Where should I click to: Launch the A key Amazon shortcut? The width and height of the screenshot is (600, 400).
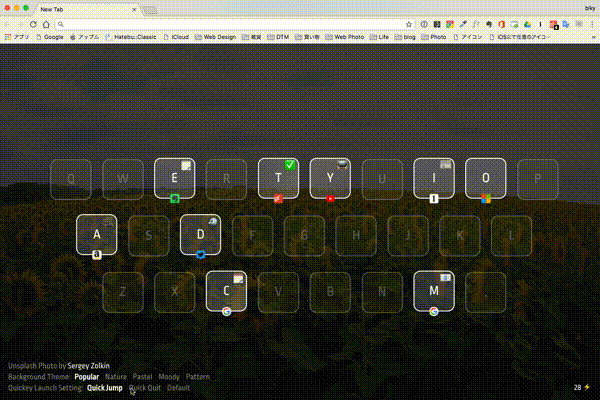tap(96, 234)
